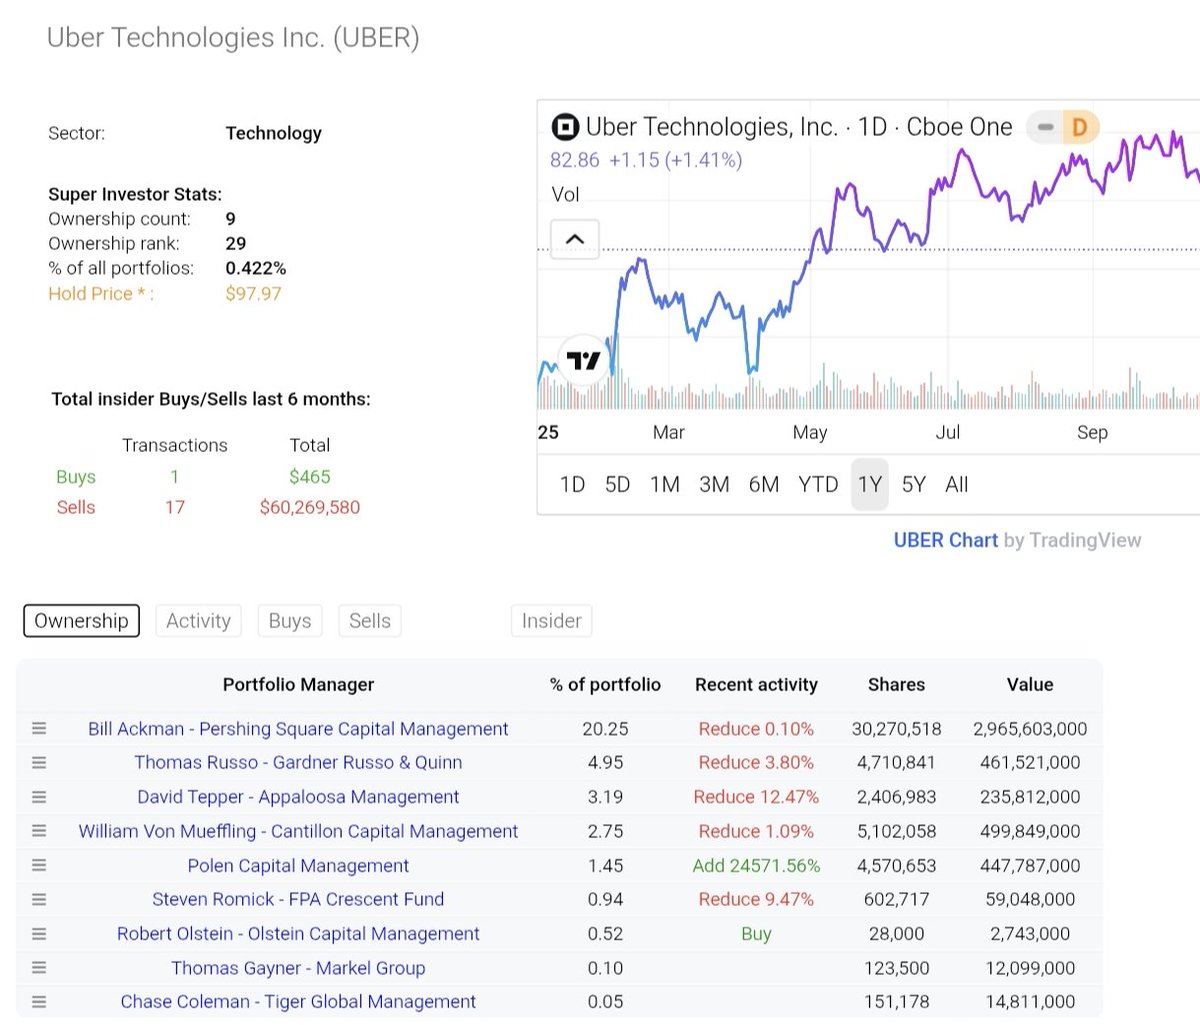Open Steven Romick - FPA Crescent Fund link
Screen dimensions: 1200x1025
[x=298, y=899]
